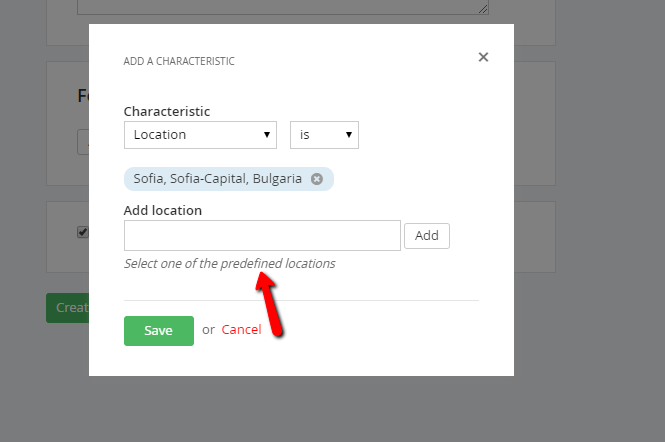
Task: Click the 'Select one of the predefined locations' hint
Action: (x=229, y=263)
